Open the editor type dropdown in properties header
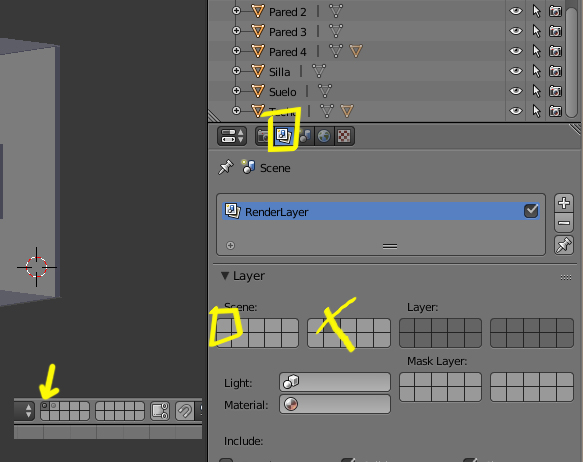The width and height of the screenshot is (583, 462). [x=232, y=136]
